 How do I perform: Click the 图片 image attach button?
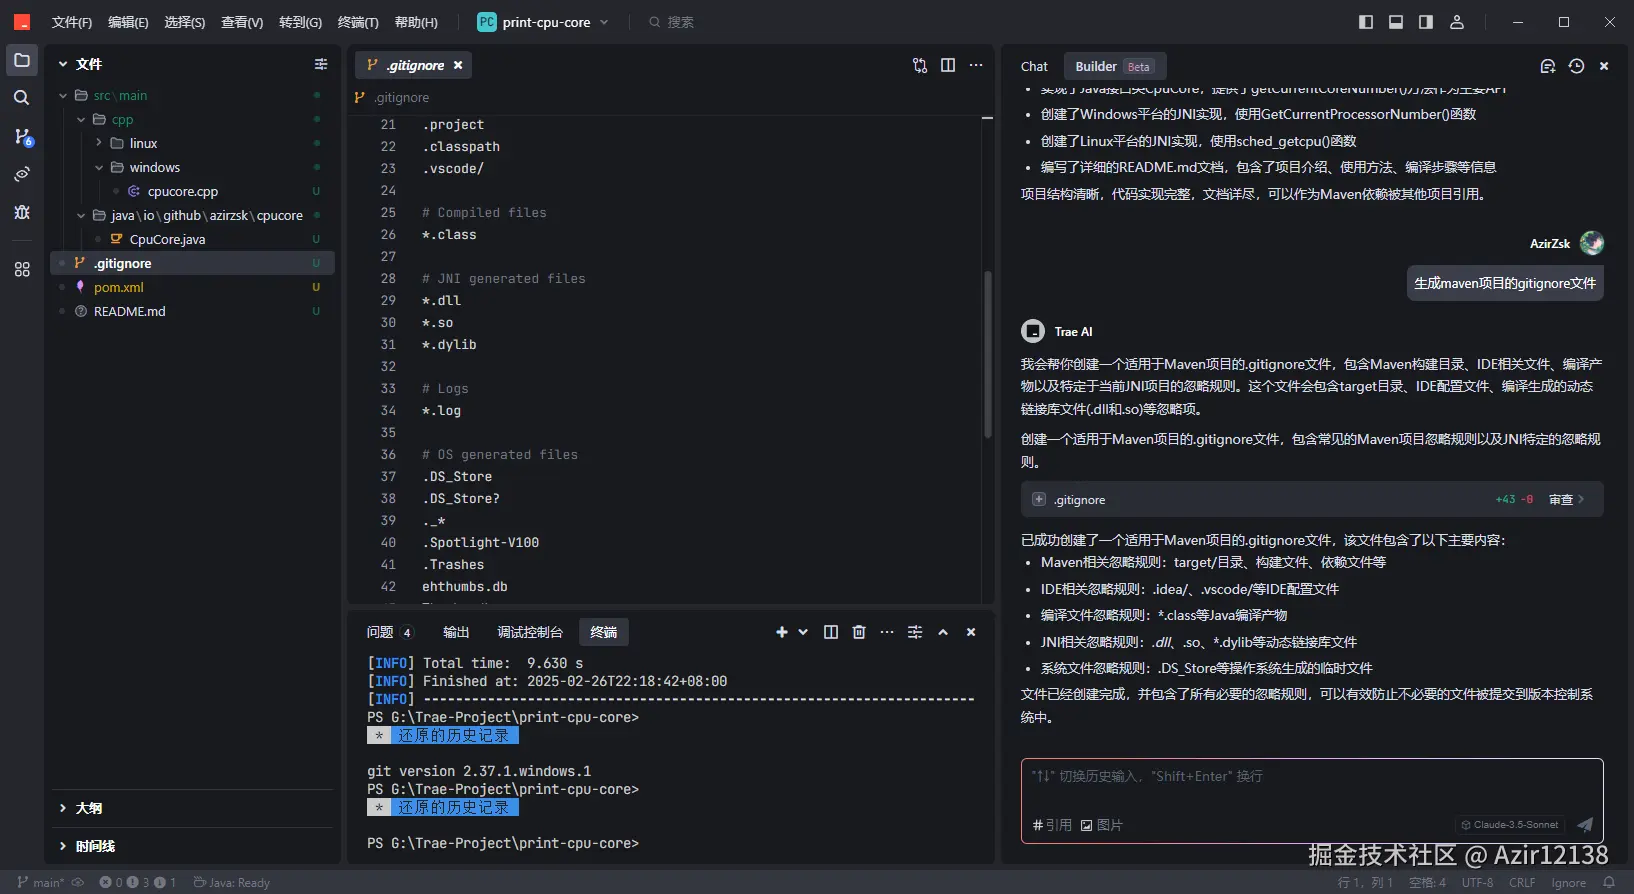click(x=1102, y=825)
